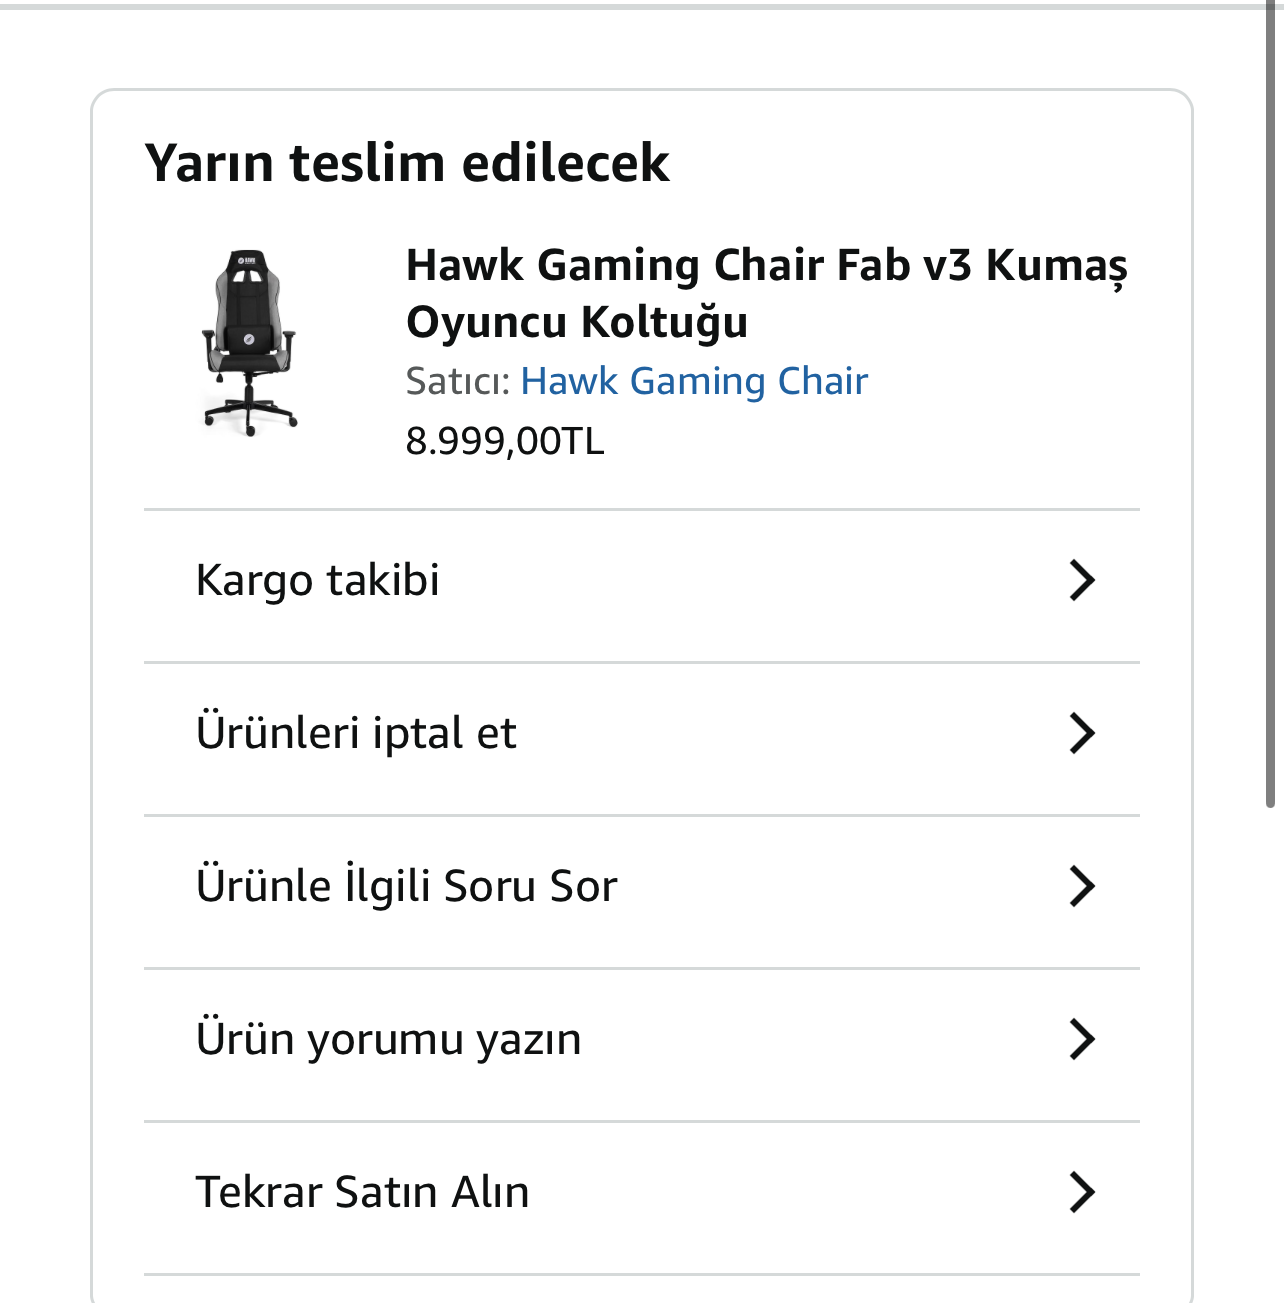Open the Hawk Gaming Chair seller link

tap(694, 381)
